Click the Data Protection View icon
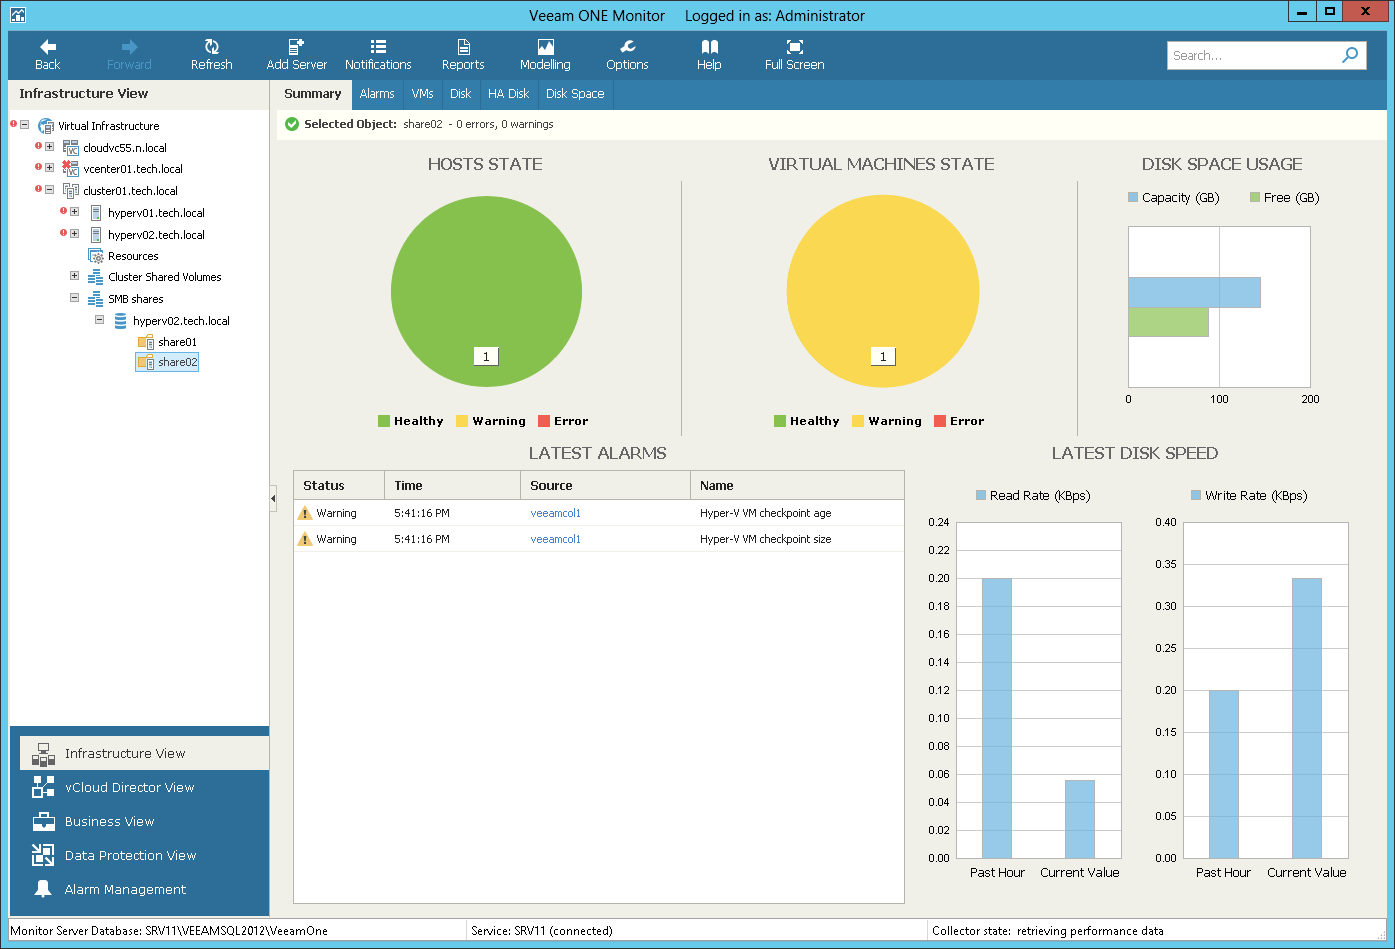The width and height of the screenshot is (1395, 949). click(x=43, y=855)
